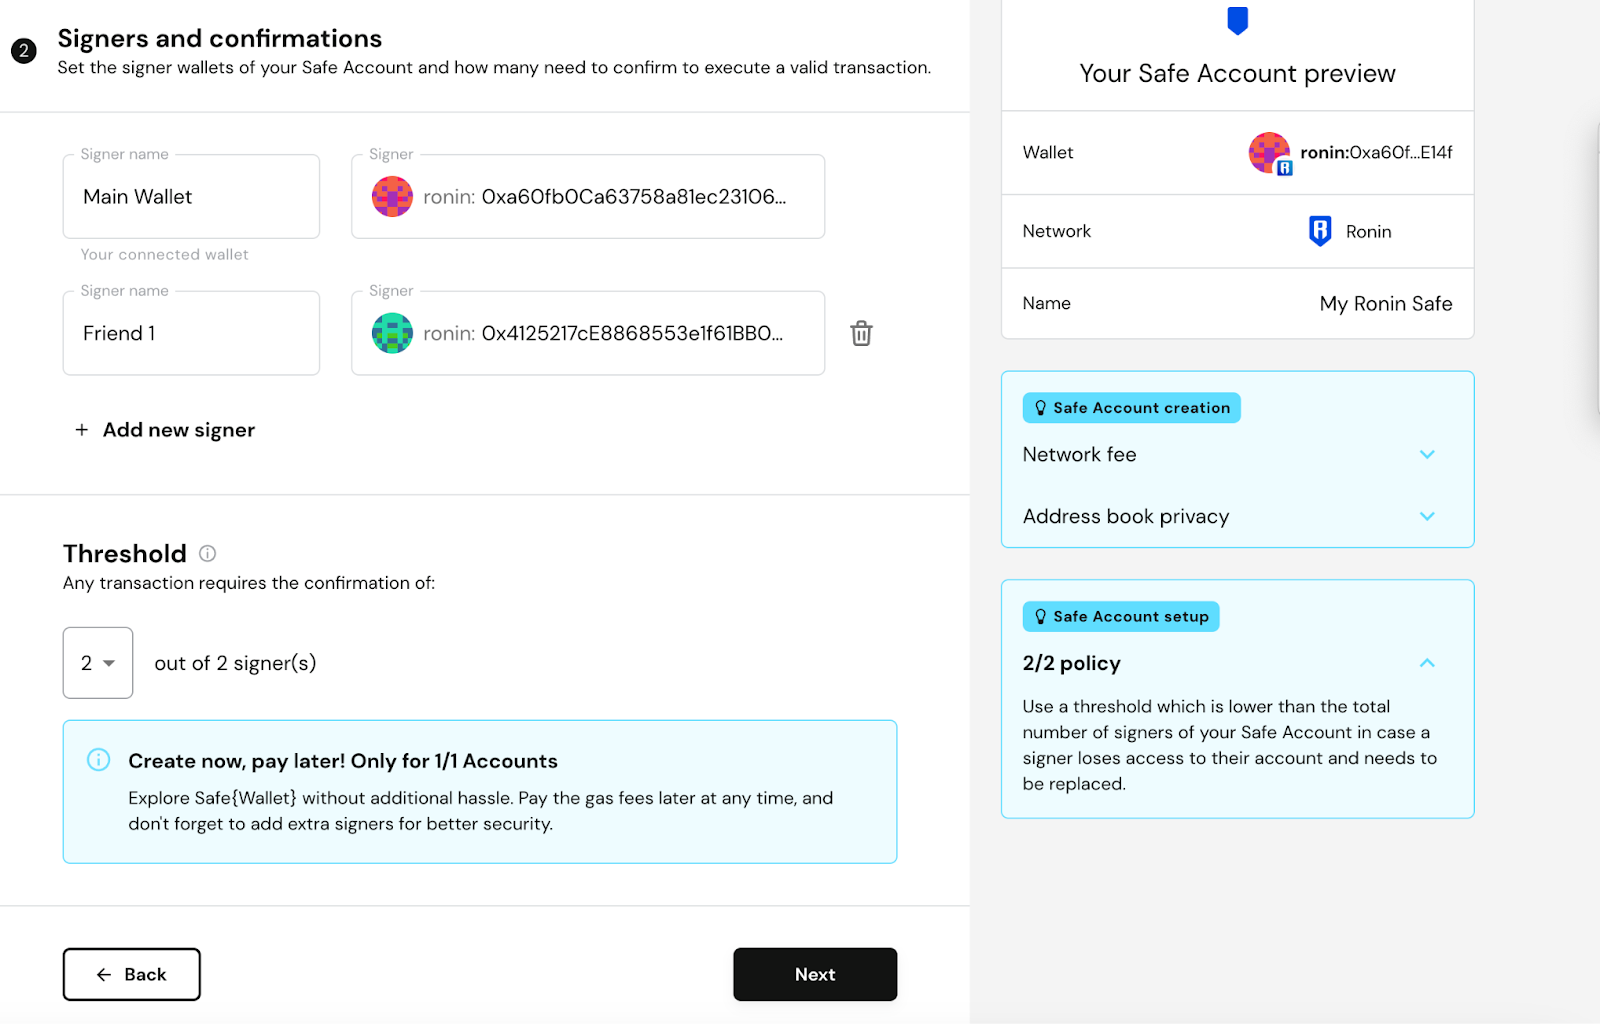Click Add new signer
The image size is (1600, 1024).
(x=165, y=430)
